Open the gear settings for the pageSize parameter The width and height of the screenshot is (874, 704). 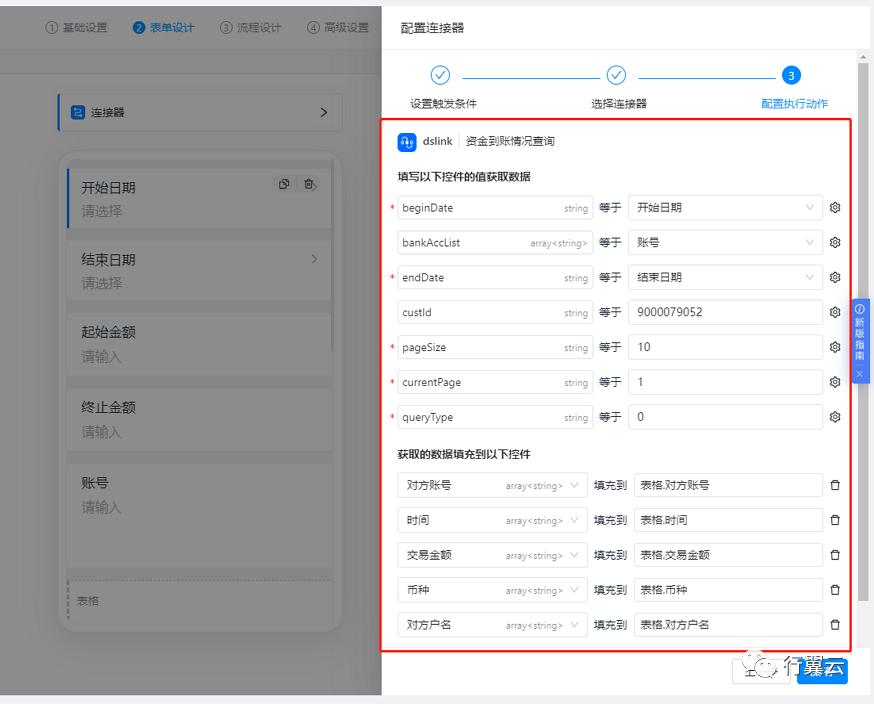click(835, 347)
